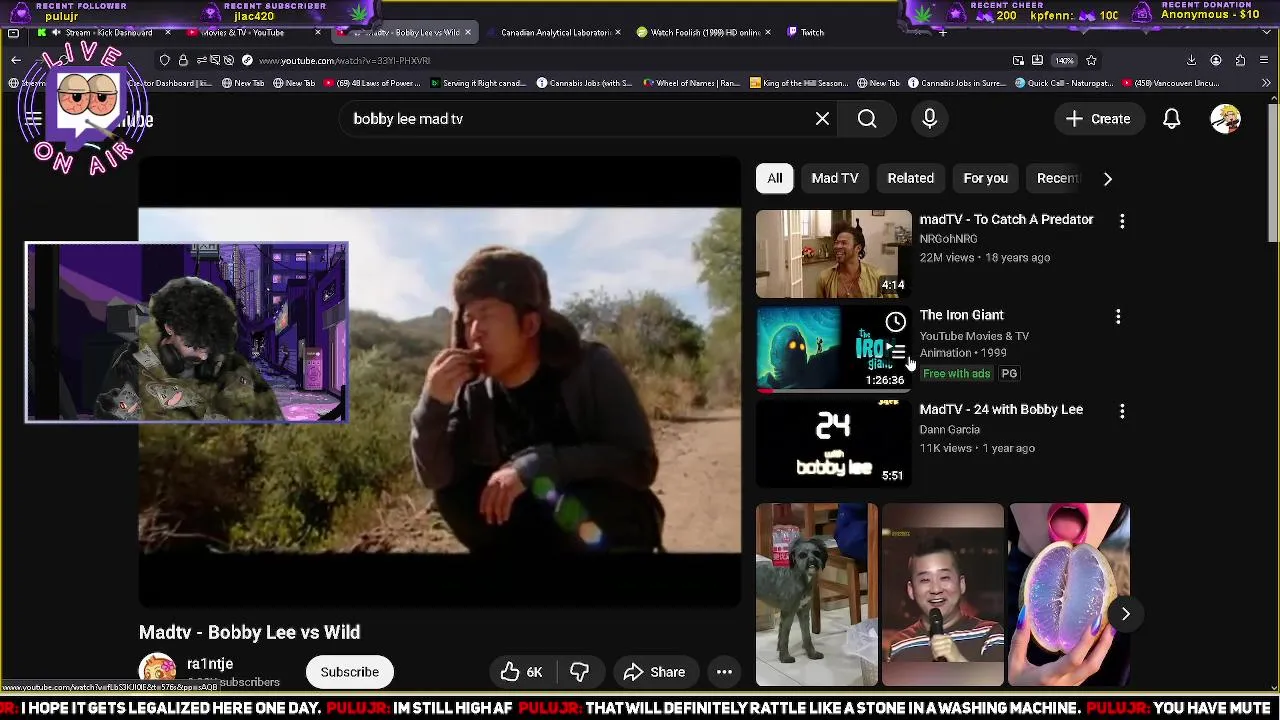The width and height of the screenshot is (1280, 720).
Task: Select the All filter chip
Action: (x=775, y=178)
